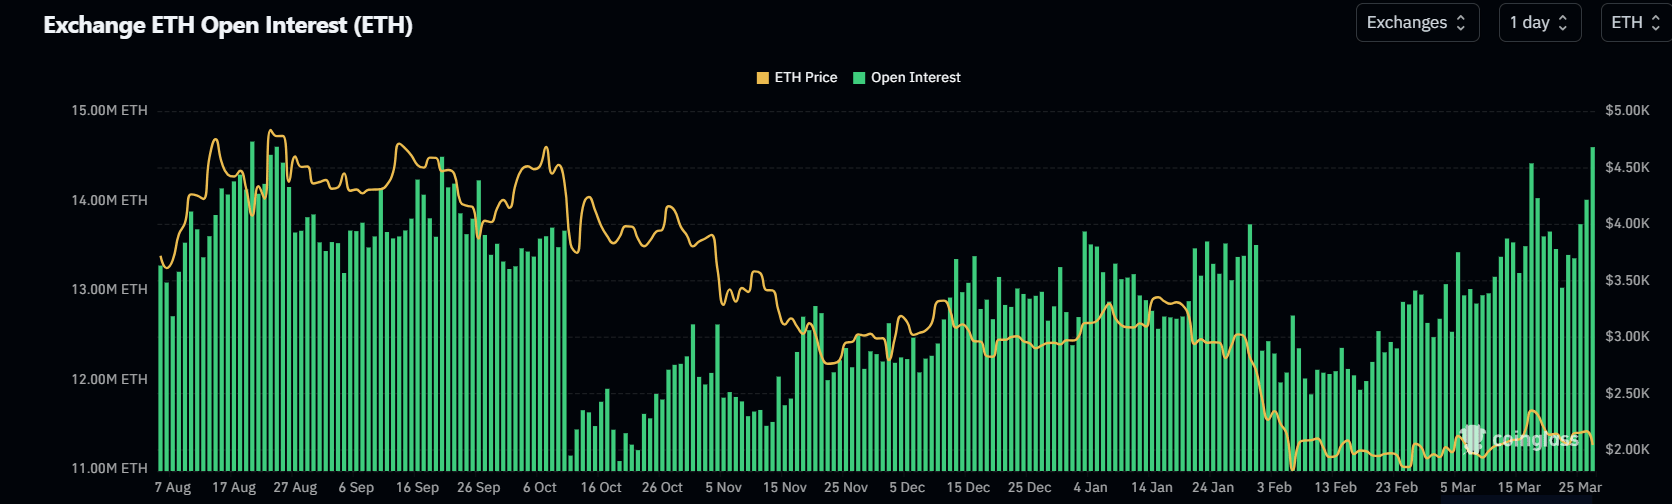This screenshot has width=1672, height=504.
Task: Select the 6 Oct date label
Action: coord(540,488)
